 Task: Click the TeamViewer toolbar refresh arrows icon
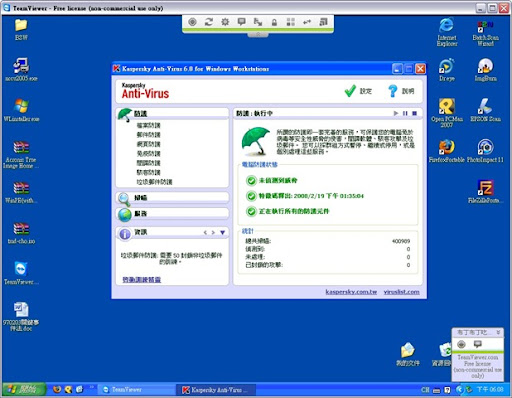[x=209, y=22]
